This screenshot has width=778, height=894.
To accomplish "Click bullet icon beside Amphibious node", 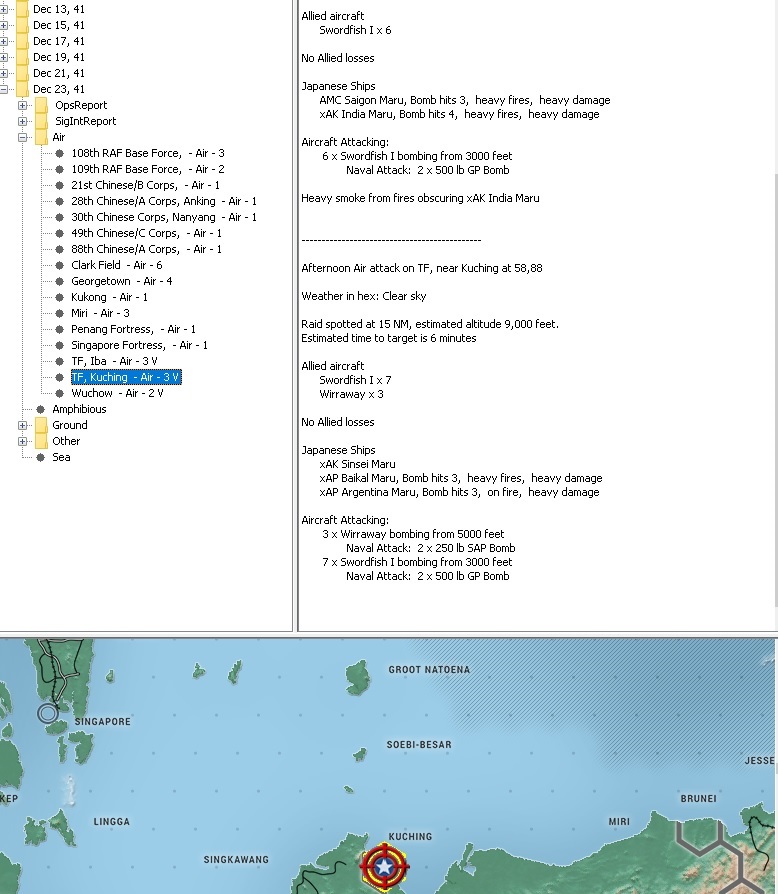I will point(40,409).
